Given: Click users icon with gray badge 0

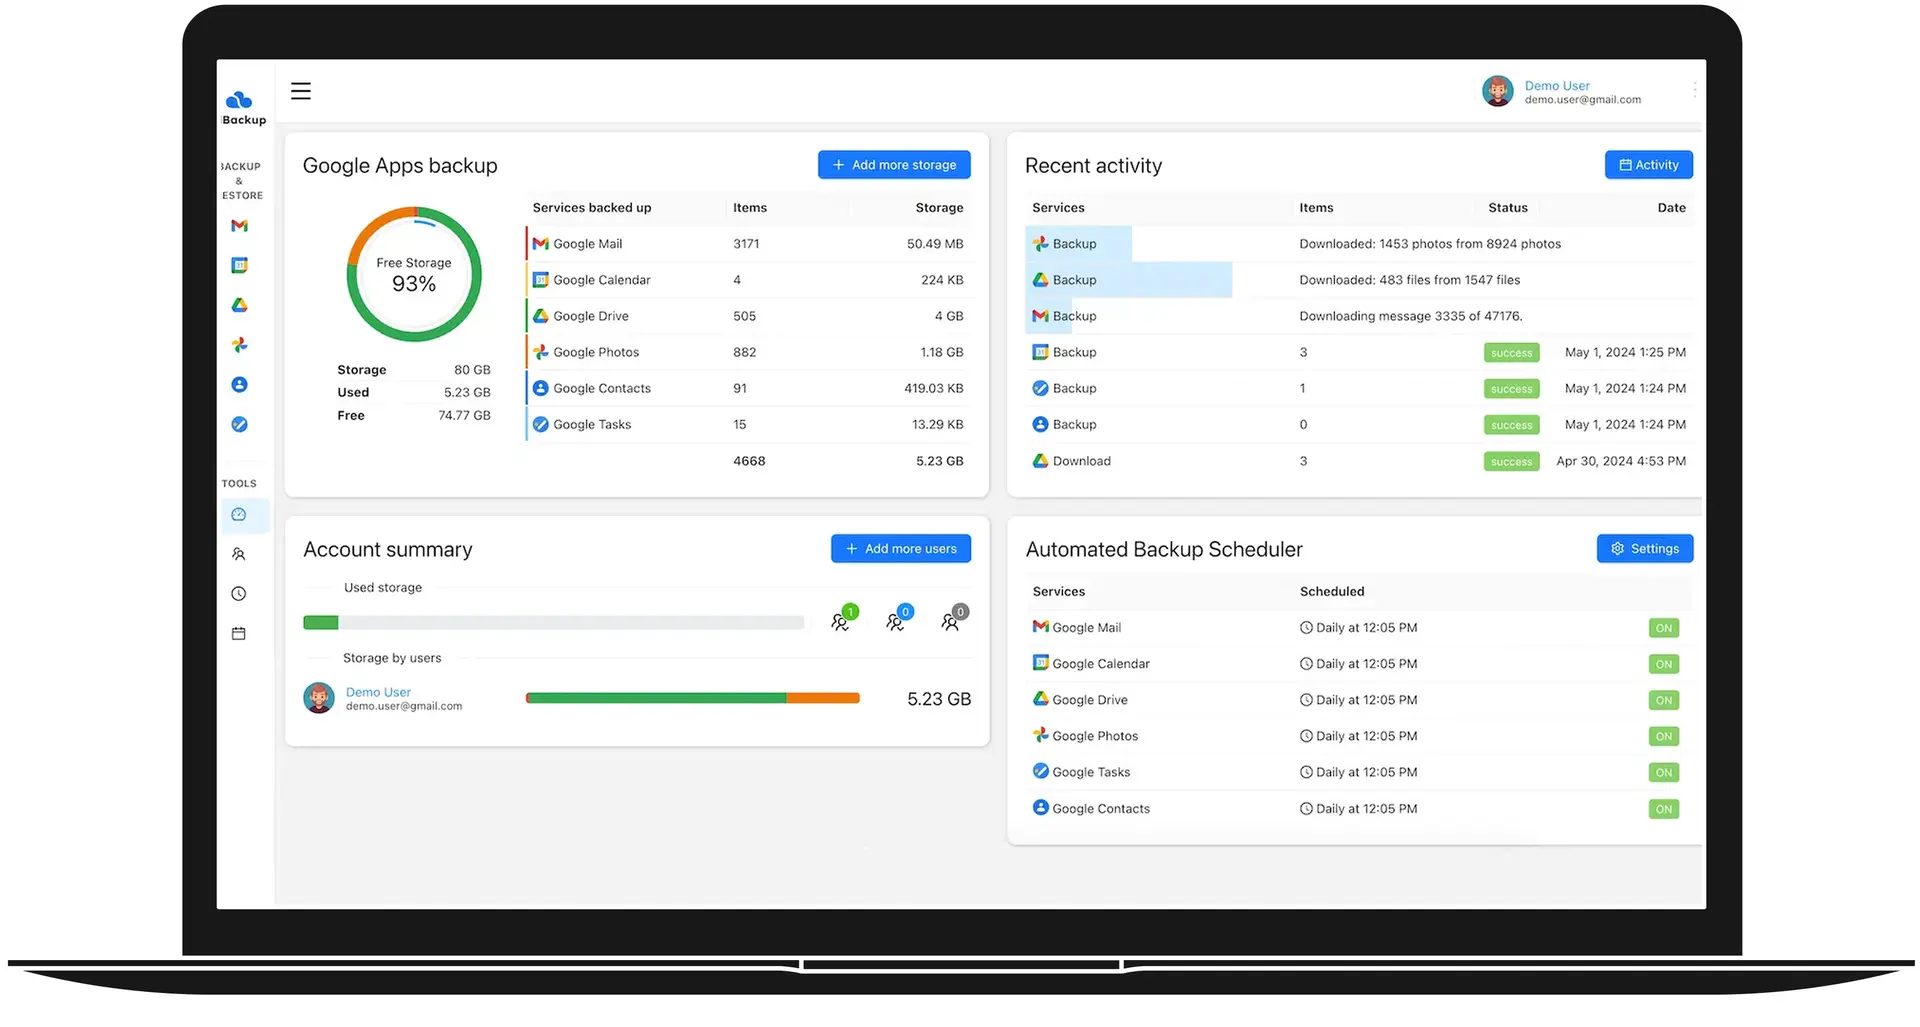Looking at the screenshot, I should (952, 619).
